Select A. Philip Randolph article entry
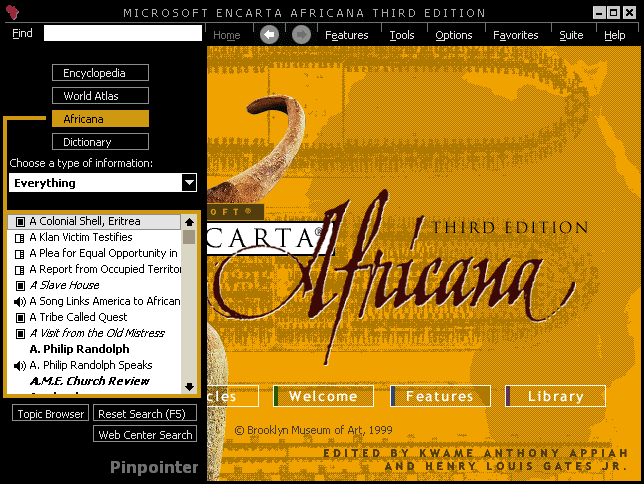 tap(94, 350)
